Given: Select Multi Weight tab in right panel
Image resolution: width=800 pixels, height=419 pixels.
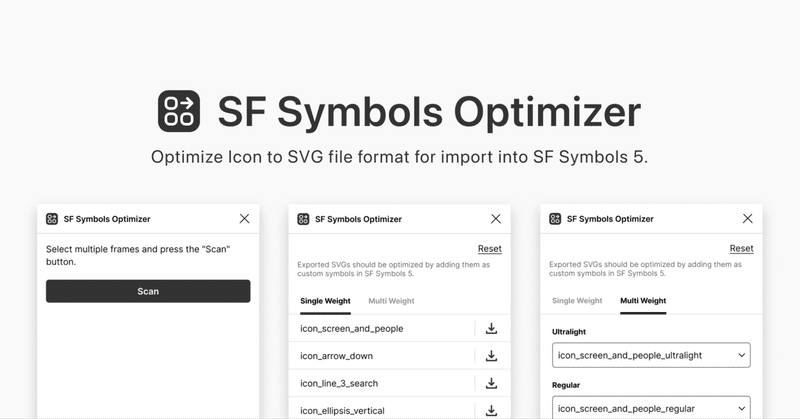Looking at the screenshot, I should [643, 301].
